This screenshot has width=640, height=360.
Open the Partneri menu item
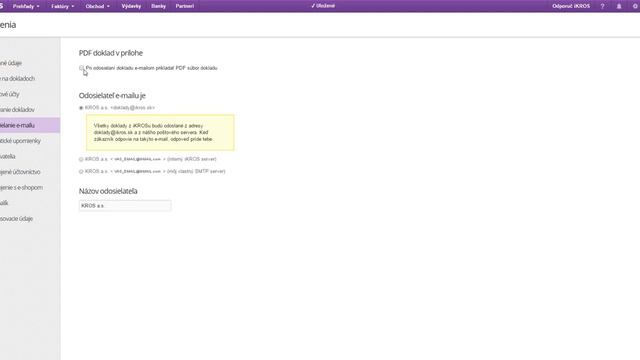pos(184,6)
